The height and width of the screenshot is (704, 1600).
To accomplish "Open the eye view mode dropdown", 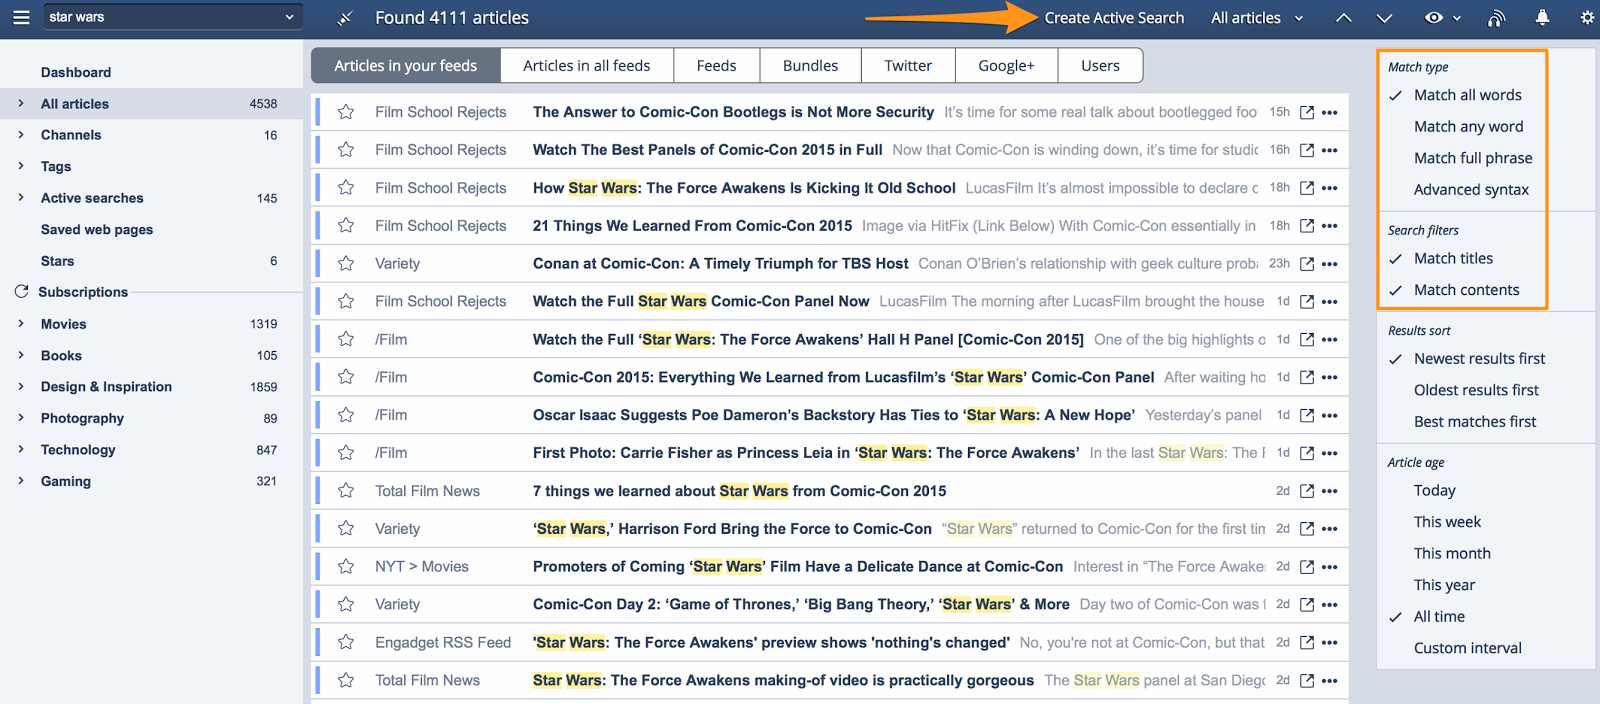I will [1442, 18].
